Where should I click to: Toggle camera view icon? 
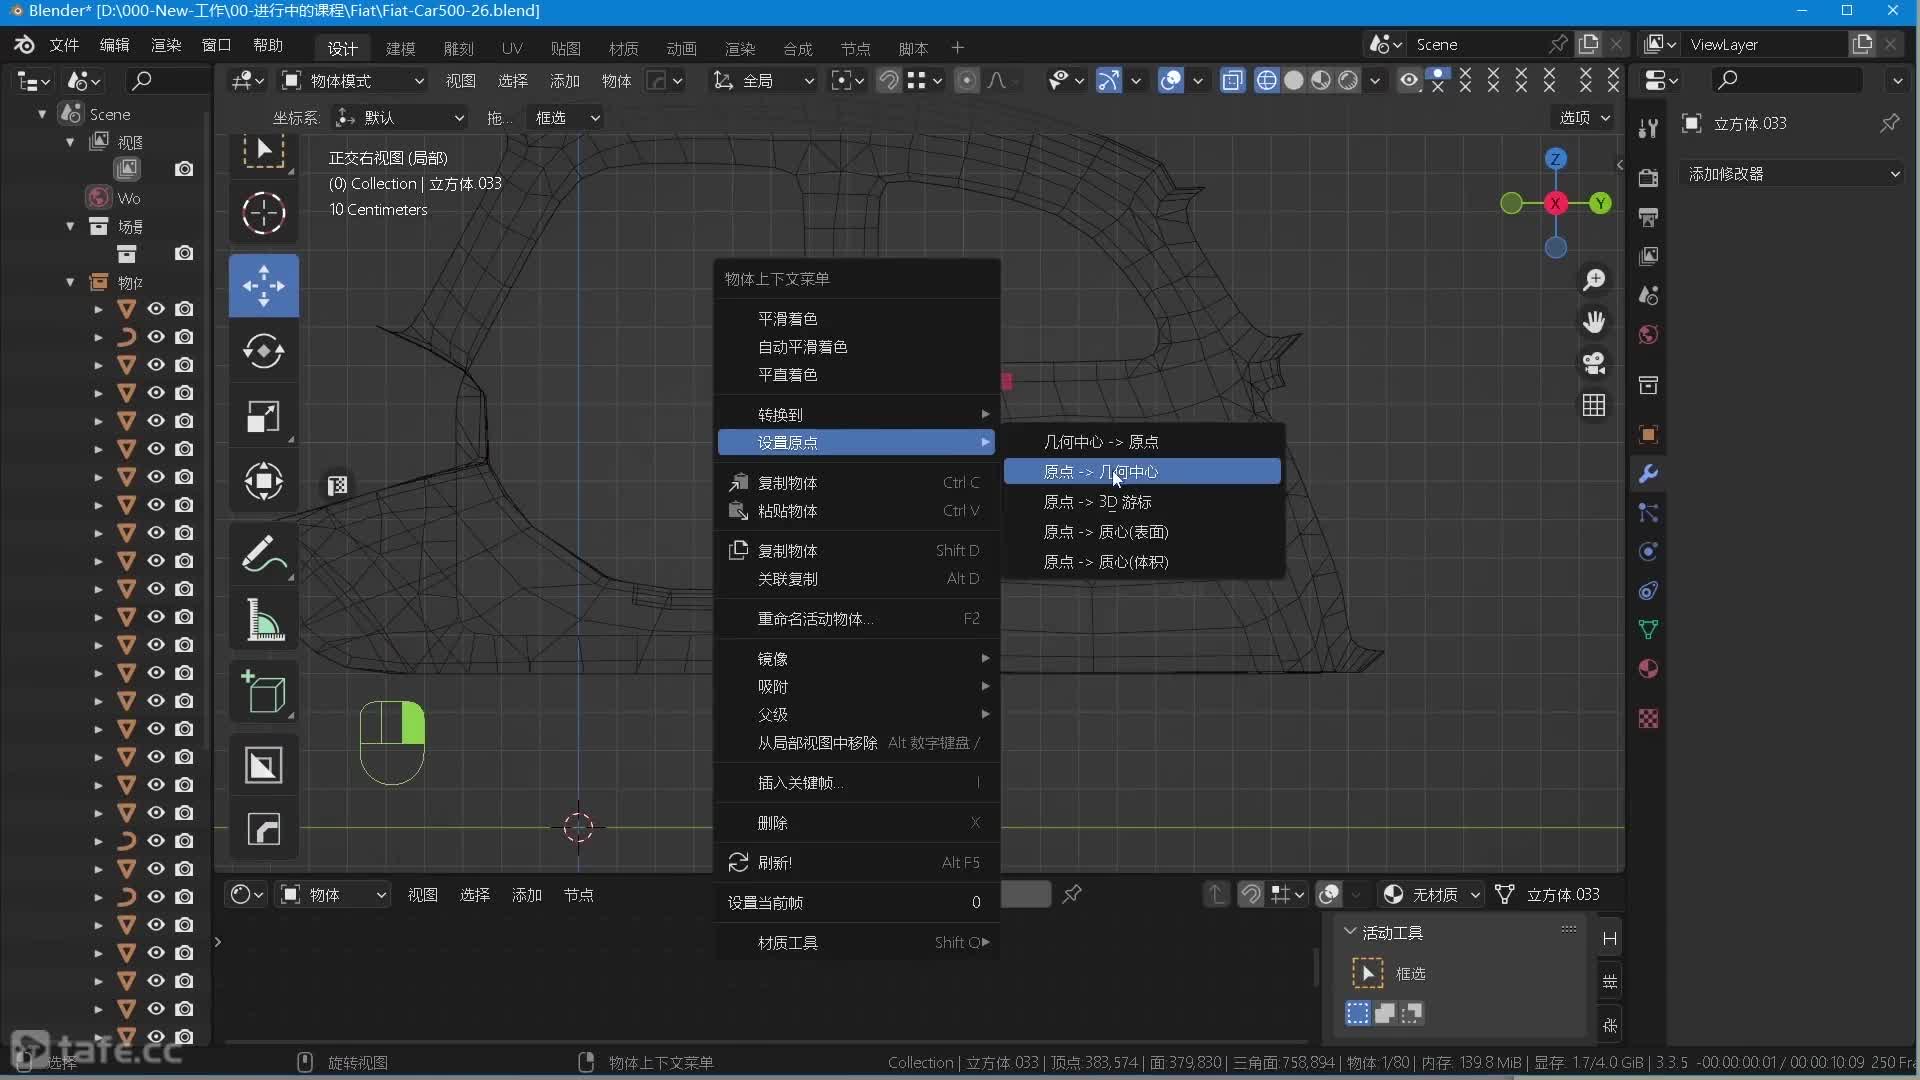tap(1594, 363)
